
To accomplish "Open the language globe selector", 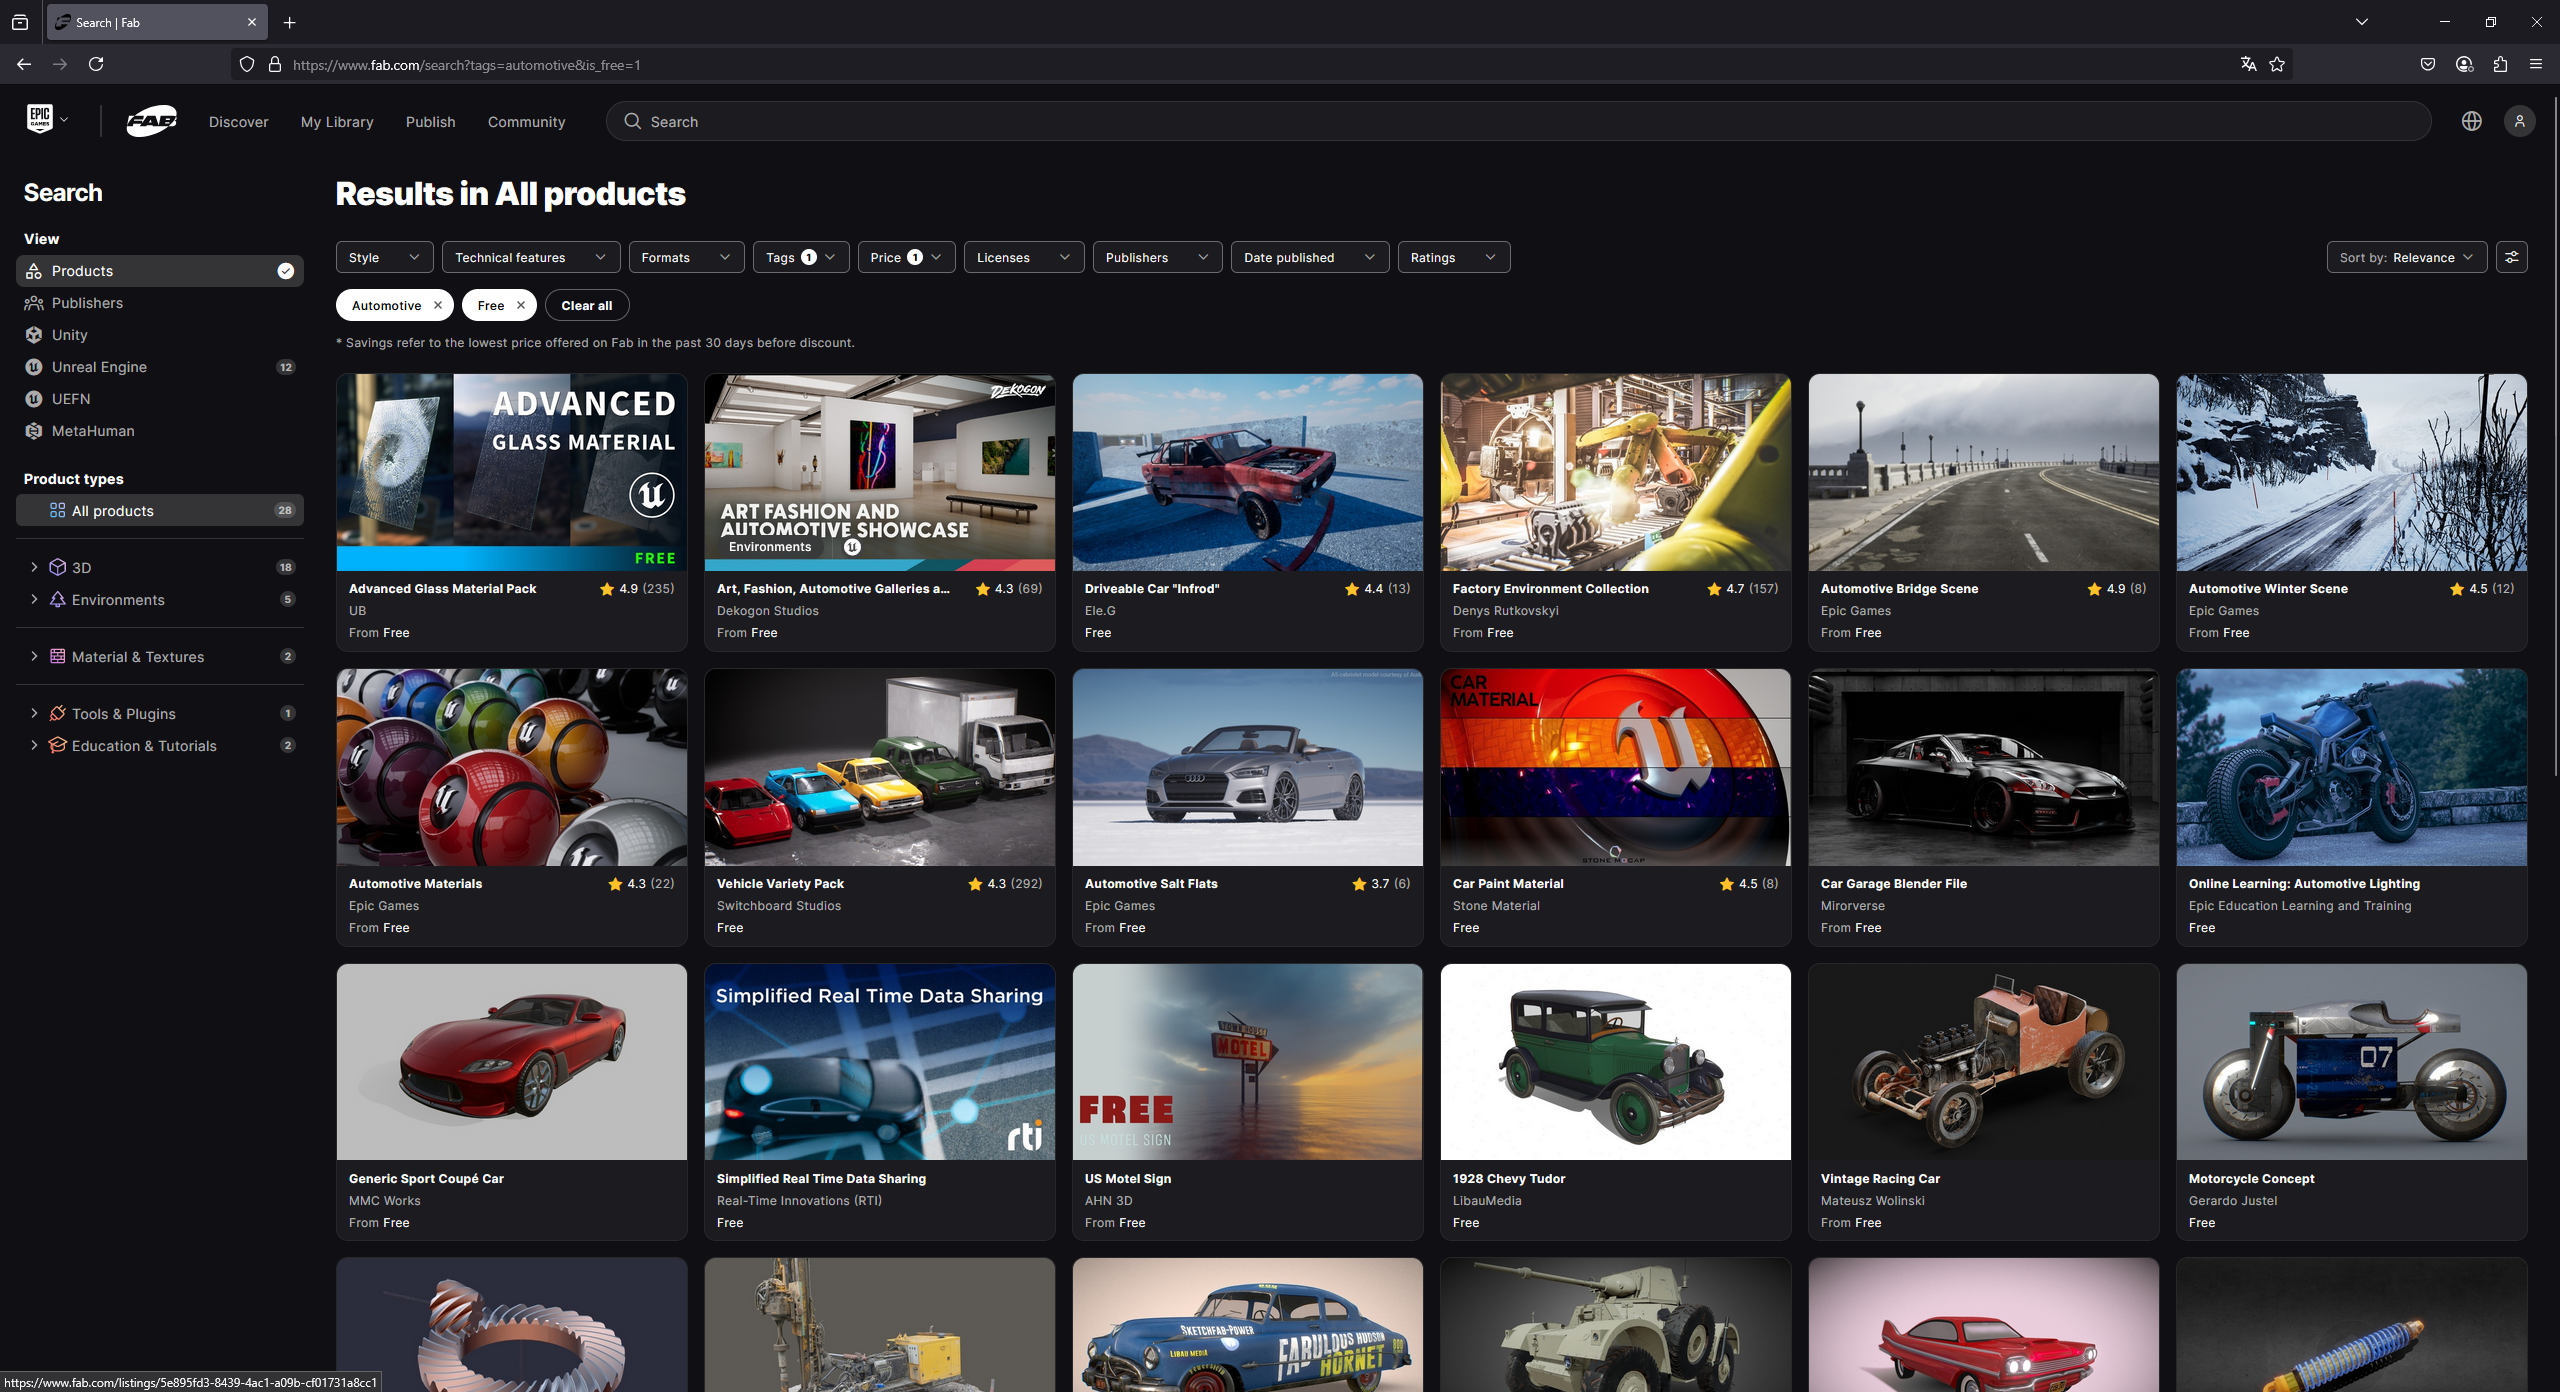I will [2471, 121].
